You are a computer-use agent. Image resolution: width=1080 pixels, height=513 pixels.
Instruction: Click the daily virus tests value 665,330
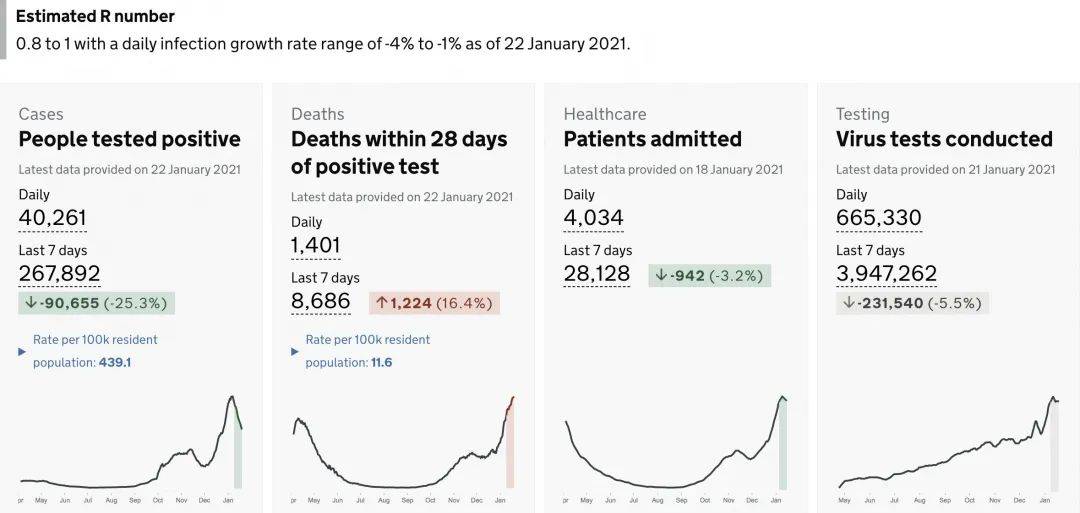point(879,218)
